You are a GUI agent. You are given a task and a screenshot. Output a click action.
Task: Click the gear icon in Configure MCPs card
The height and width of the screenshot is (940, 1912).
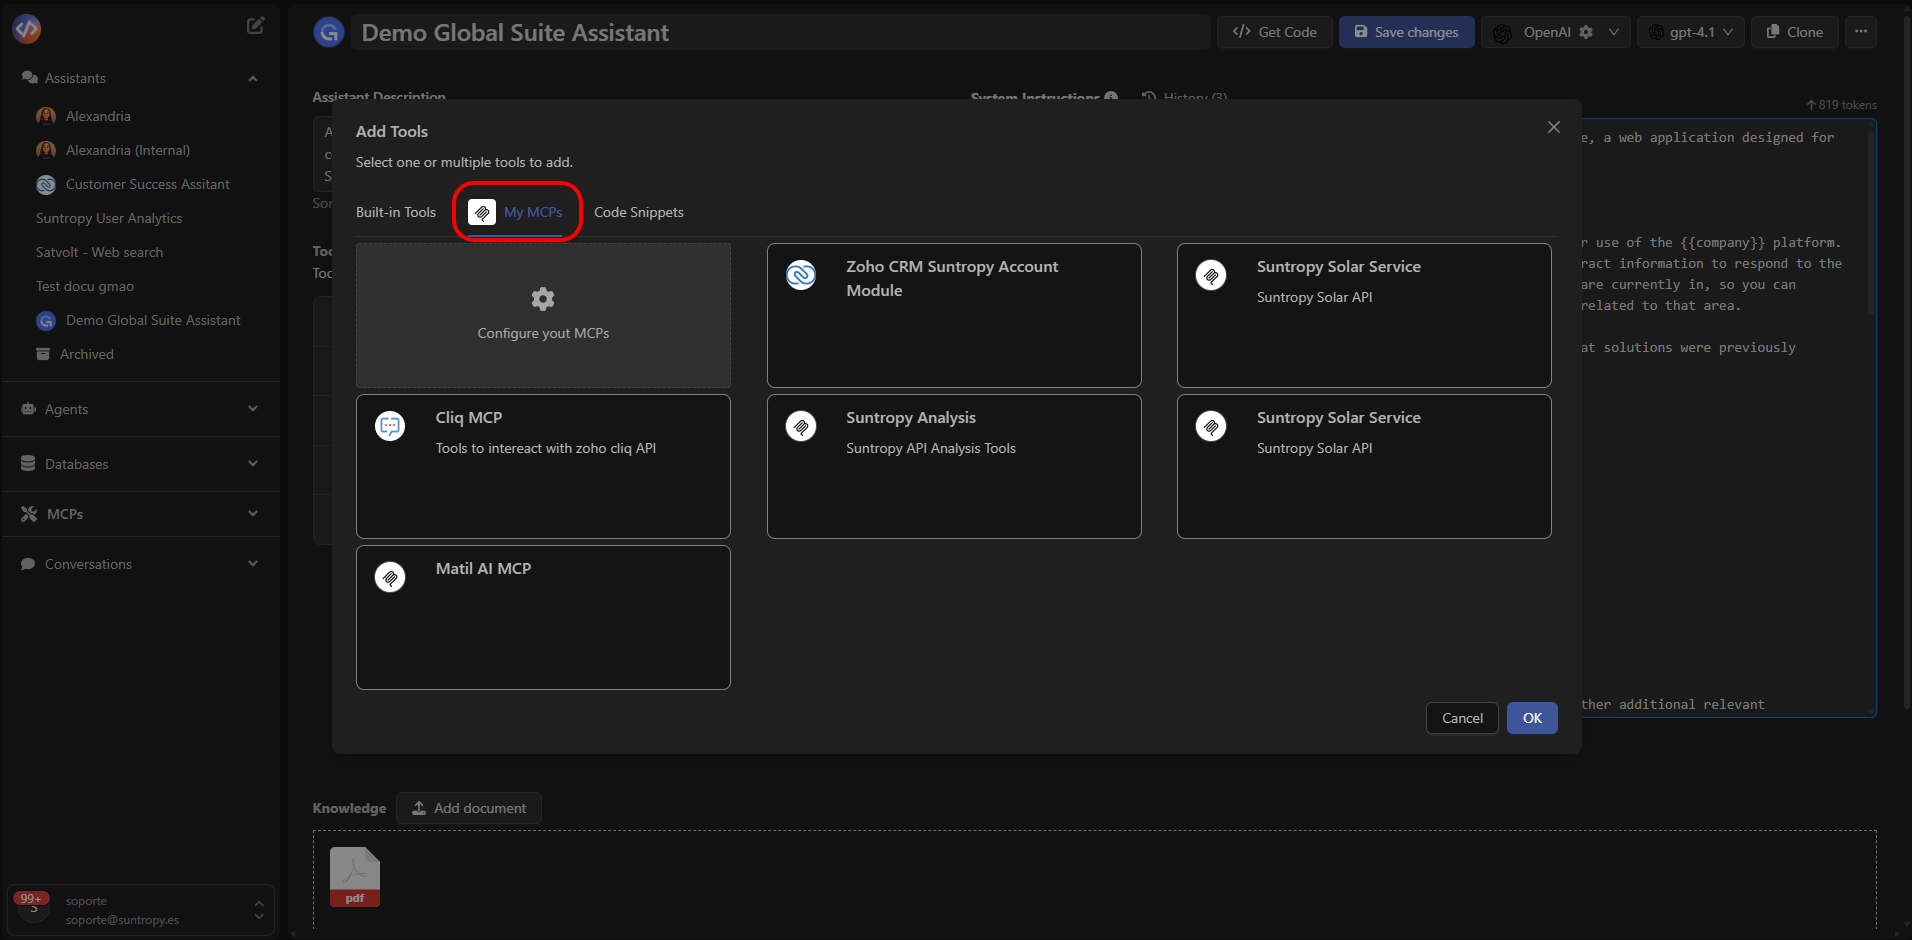543,298
